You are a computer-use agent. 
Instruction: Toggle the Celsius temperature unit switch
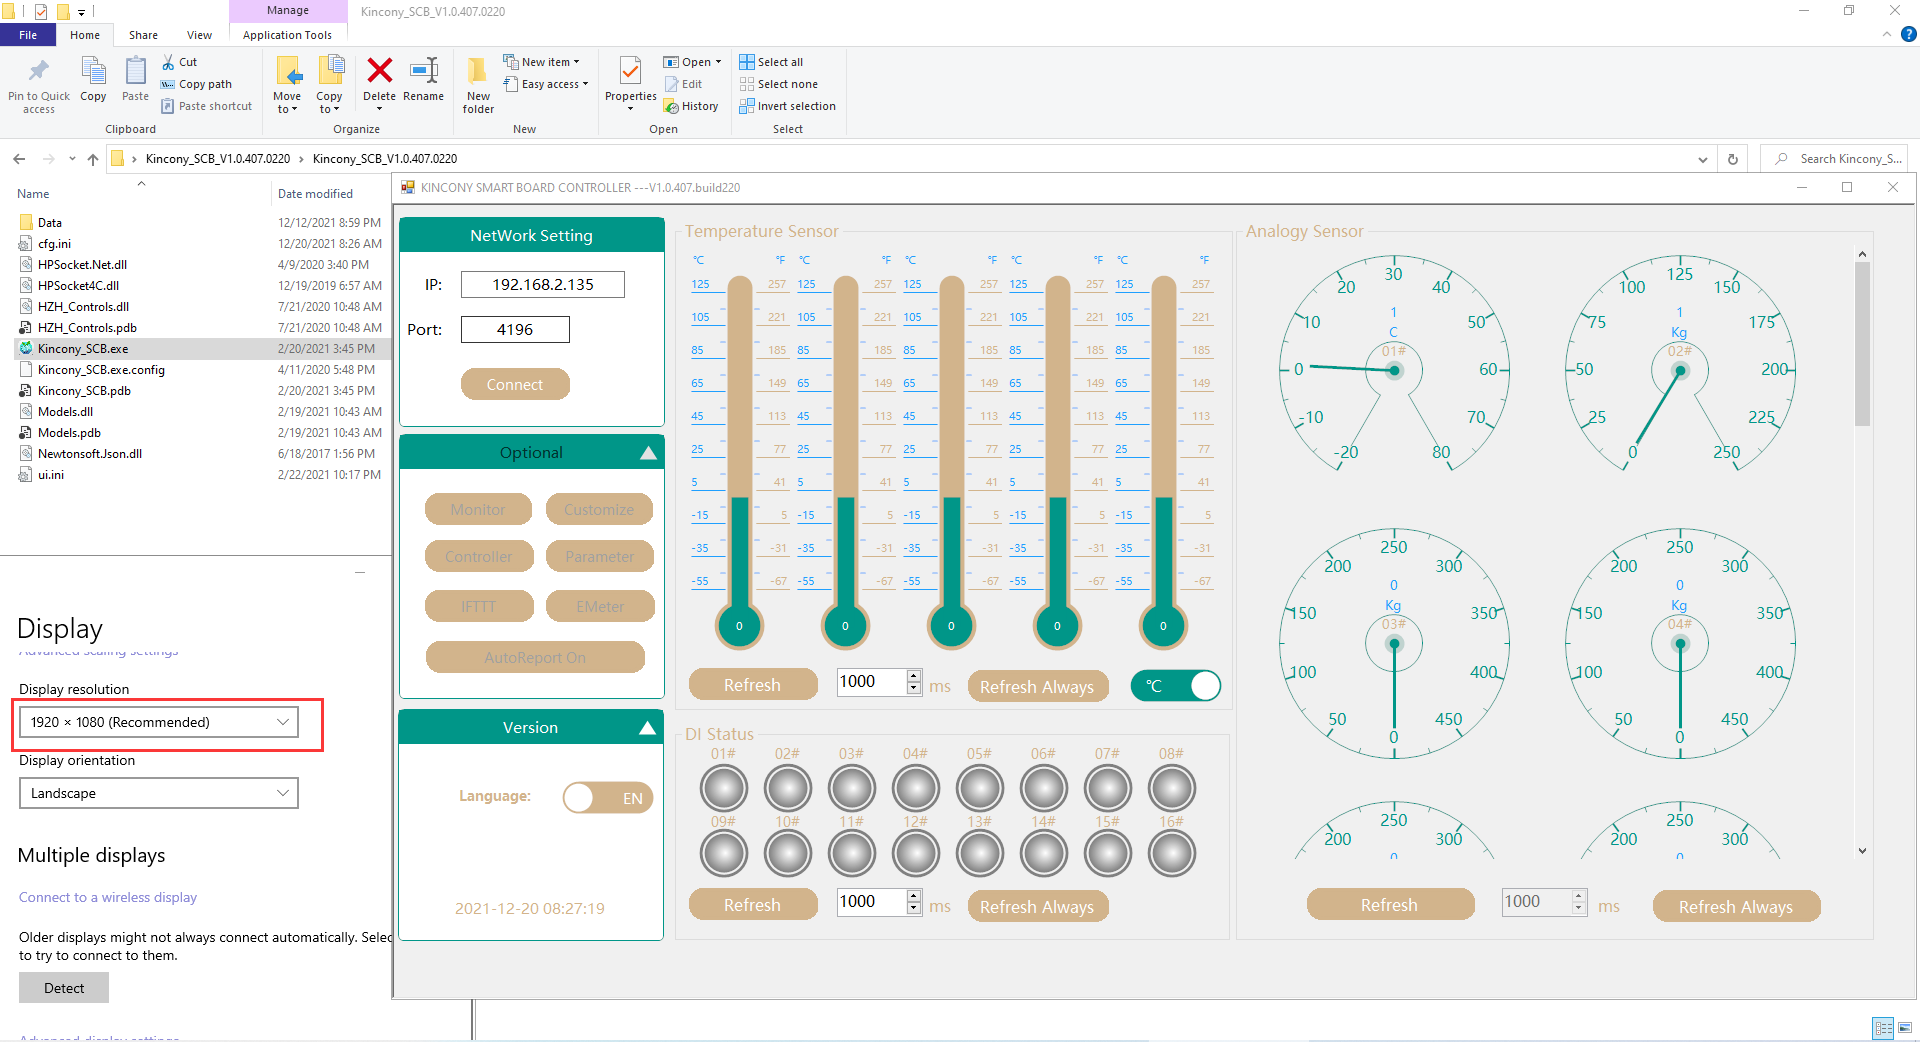[1176, 686]
